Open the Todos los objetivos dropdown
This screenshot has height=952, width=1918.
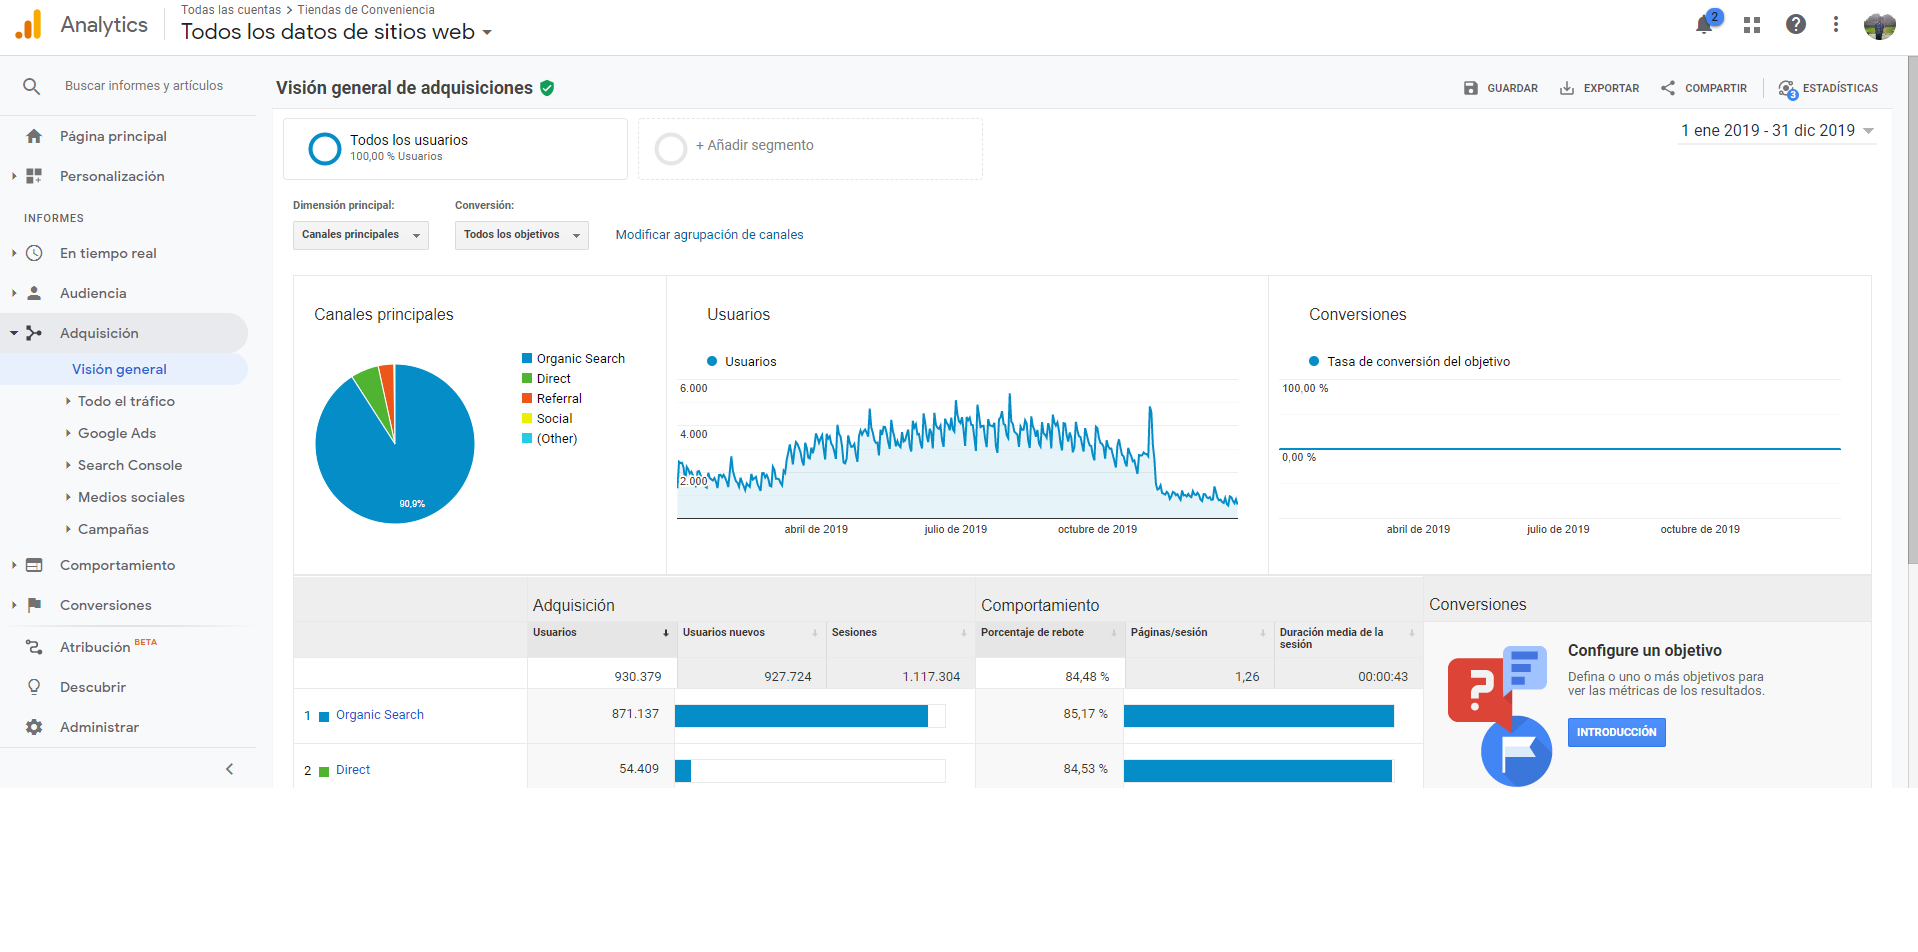click(x=522, y=235)
